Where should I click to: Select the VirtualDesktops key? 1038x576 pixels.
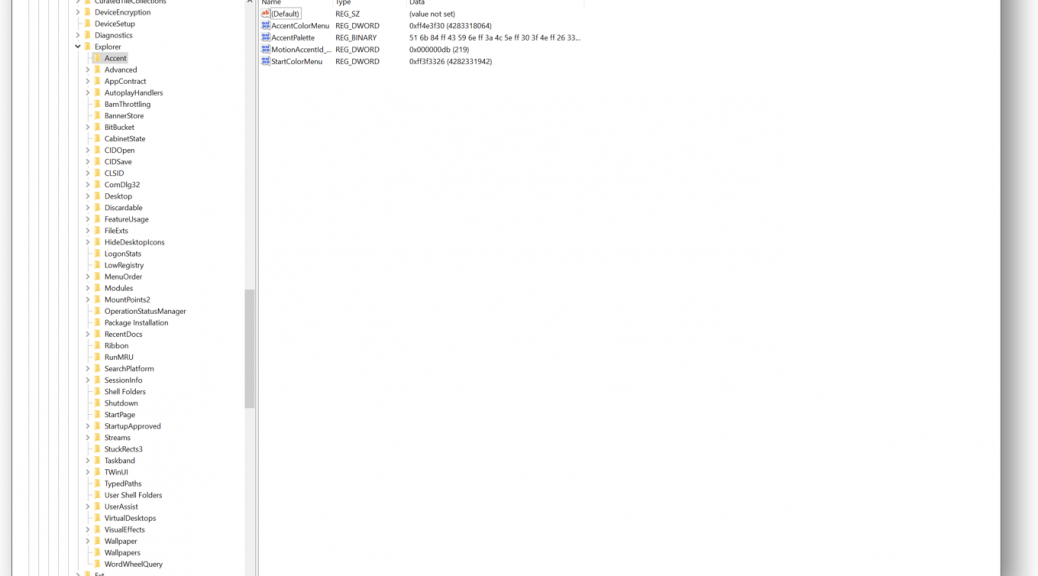click(130, 518)
